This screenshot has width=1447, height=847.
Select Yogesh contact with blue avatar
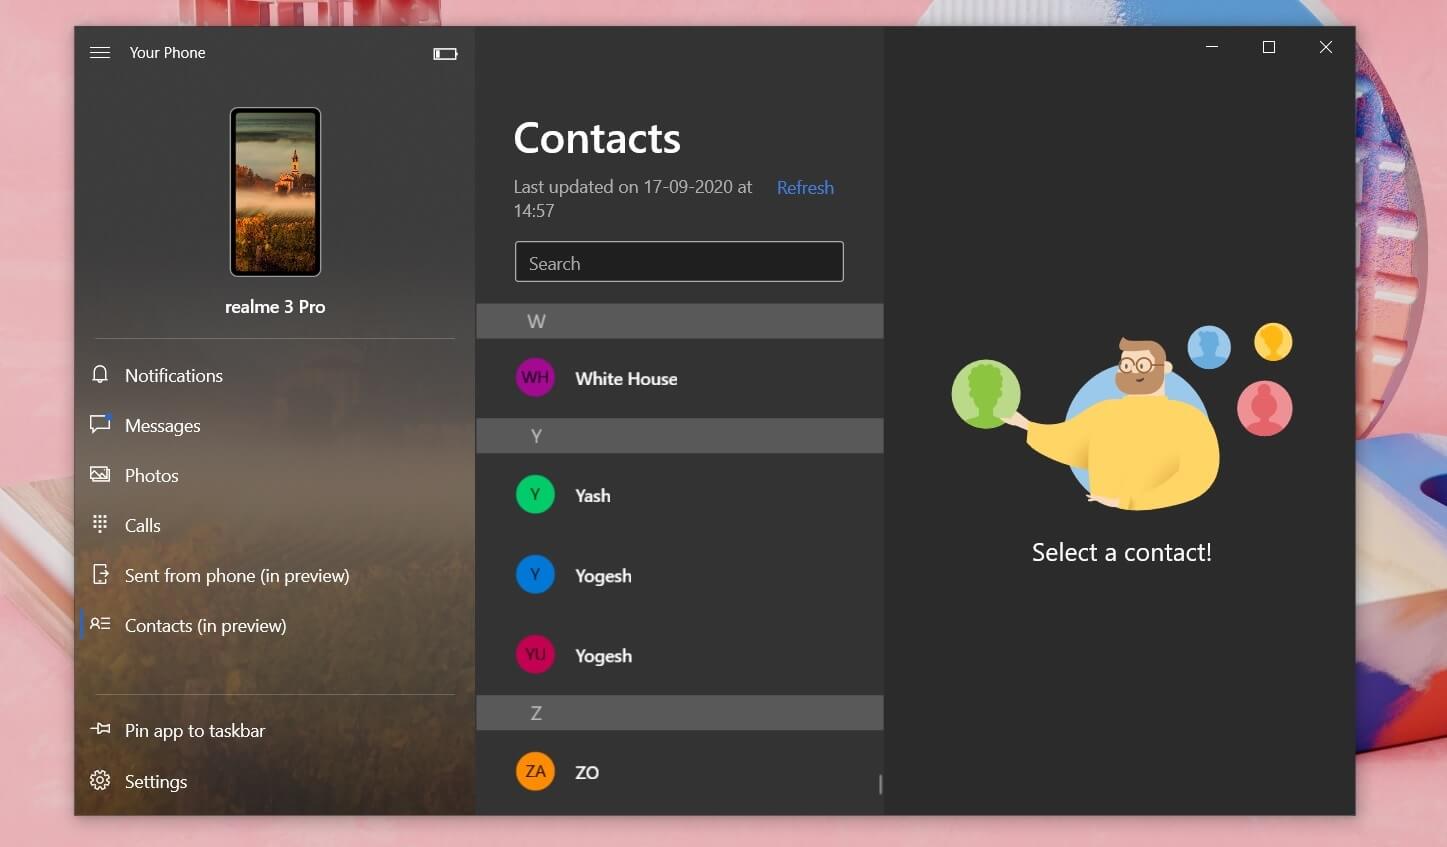tap(603, 576)
